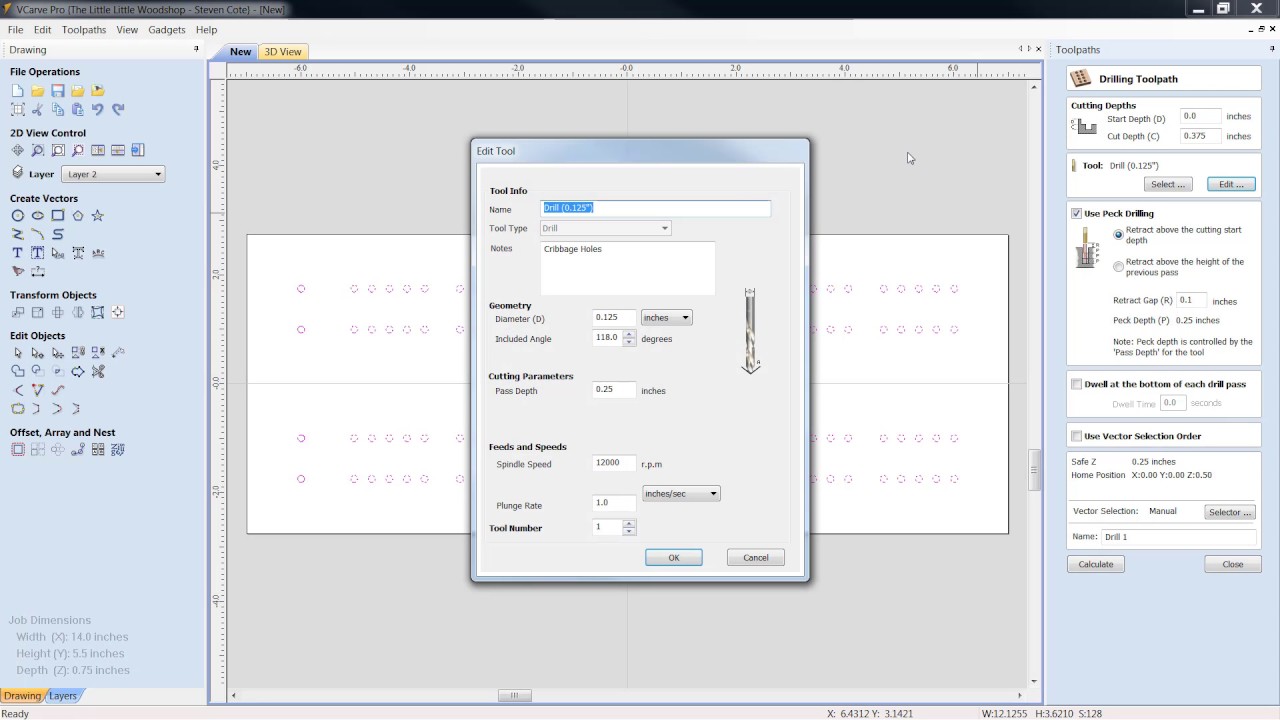1280x720 pixels.
Task: Click Cancel in Edit Tool dialog
Action: coord(755,557)
